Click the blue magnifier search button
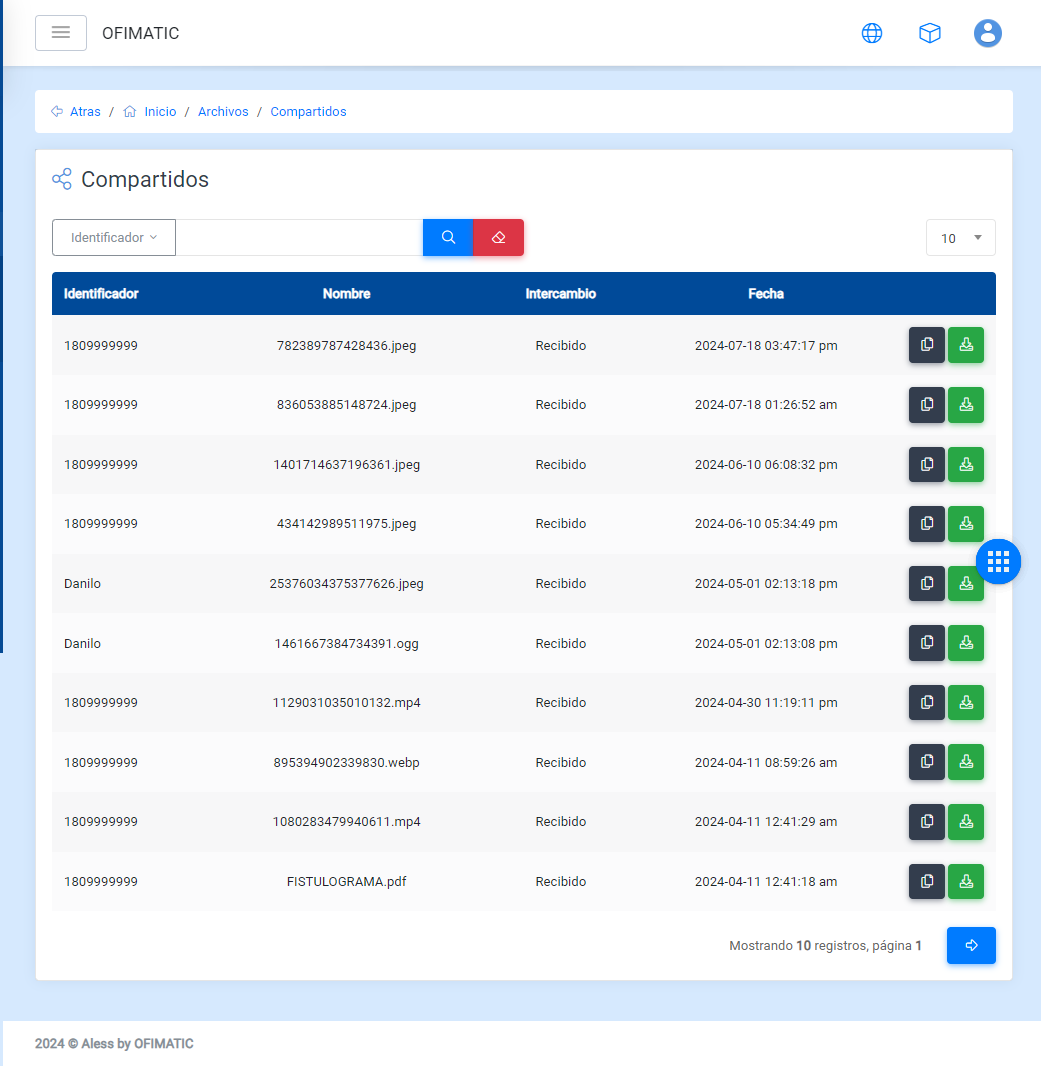Viewport: 1041px width, 1066px height. [x=448, y=238]
